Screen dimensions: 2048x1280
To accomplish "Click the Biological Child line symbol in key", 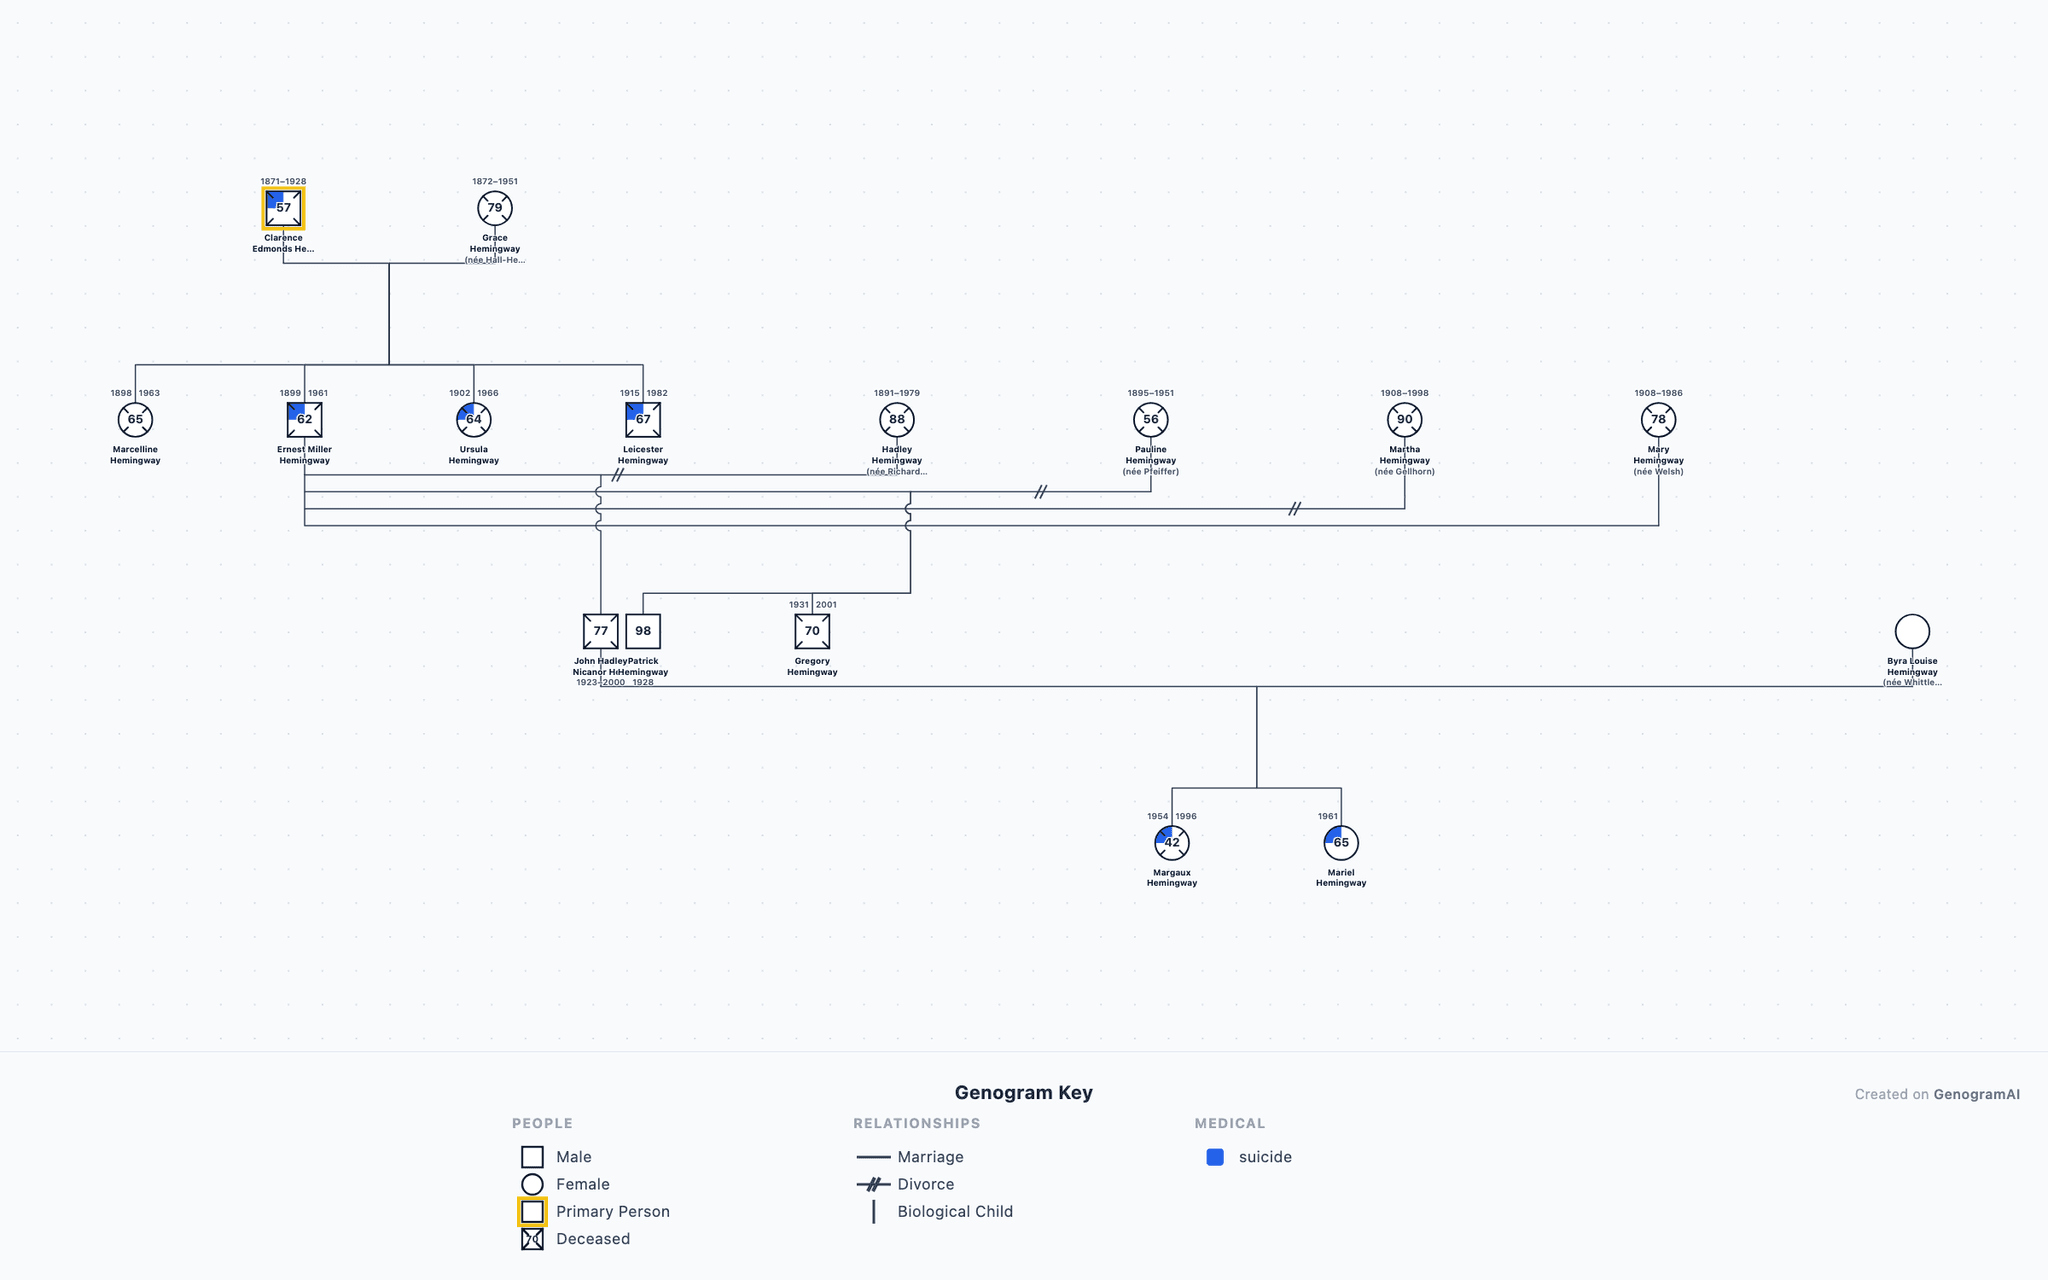I will (x=873, y=1211).
